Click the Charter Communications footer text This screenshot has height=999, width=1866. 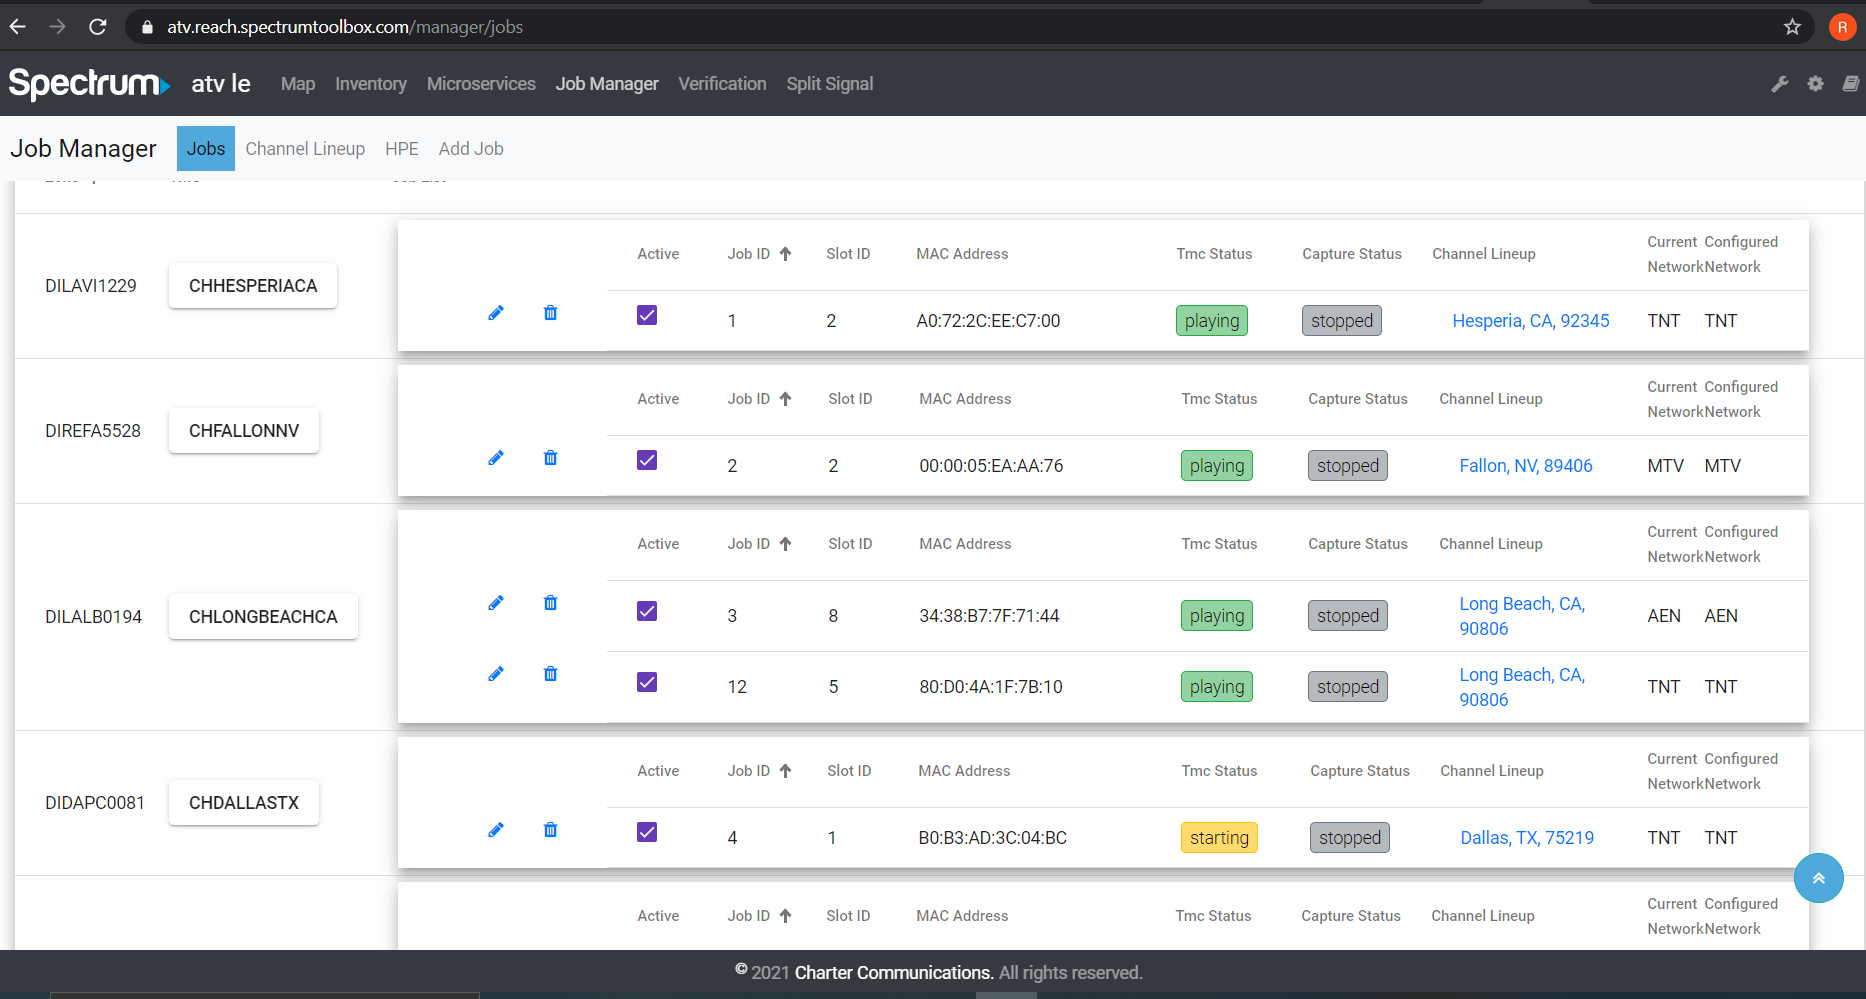(893, 973)
